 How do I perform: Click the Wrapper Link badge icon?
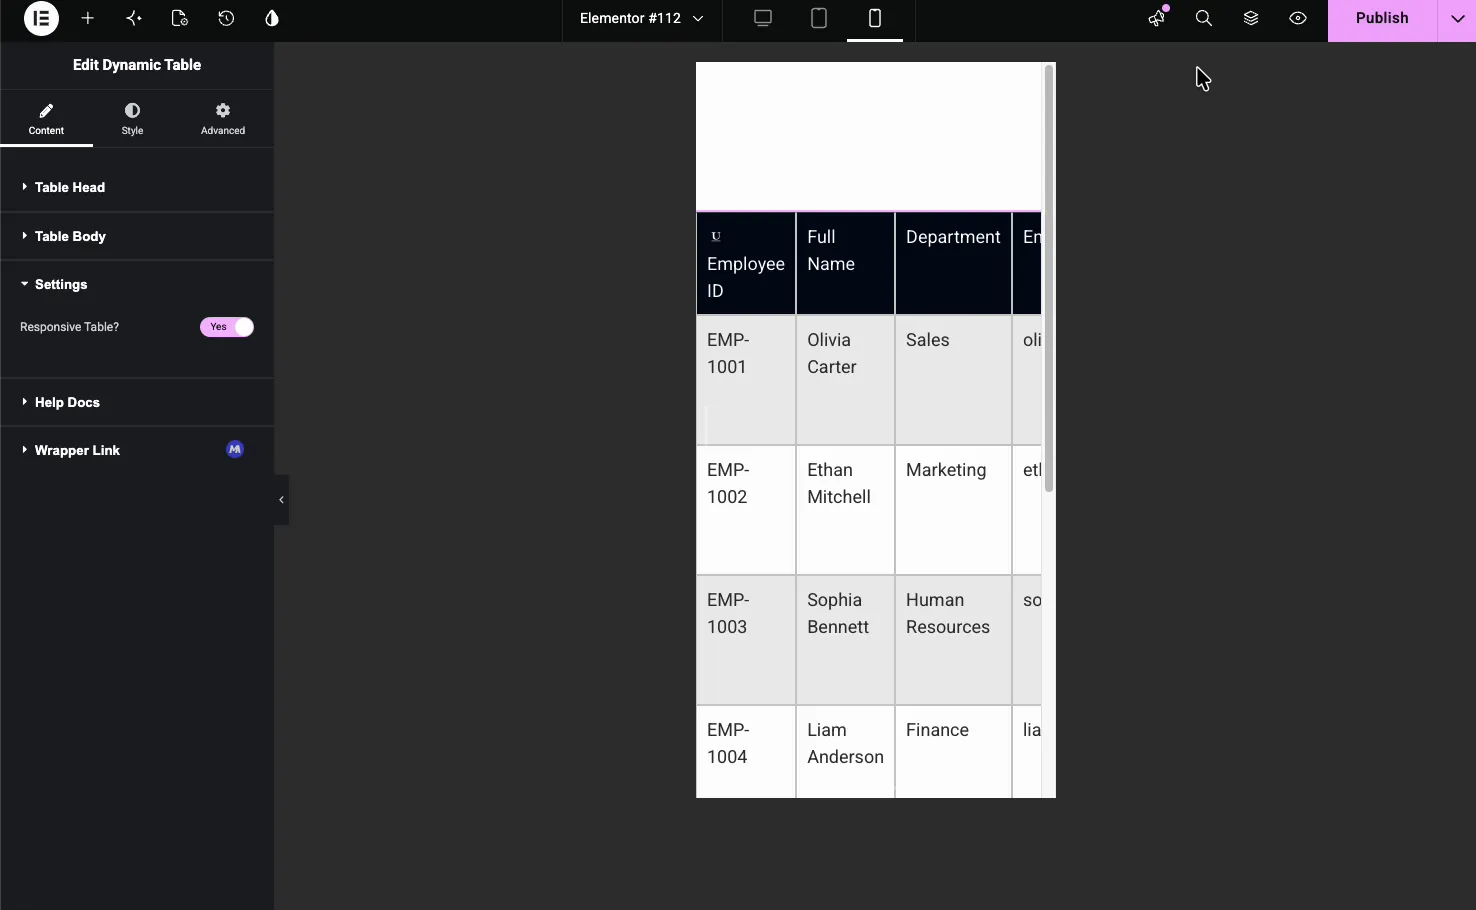pyautogui.click(x=235, y=450)
